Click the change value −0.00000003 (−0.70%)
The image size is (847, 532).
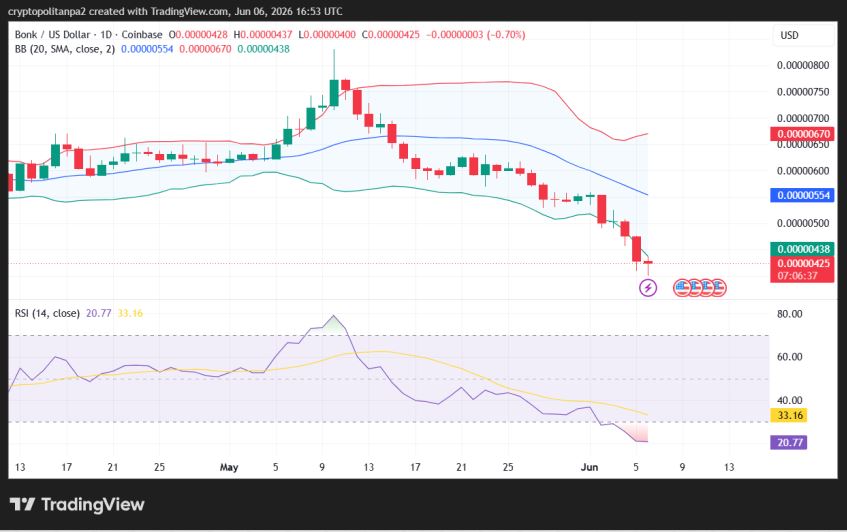[476, 35]
